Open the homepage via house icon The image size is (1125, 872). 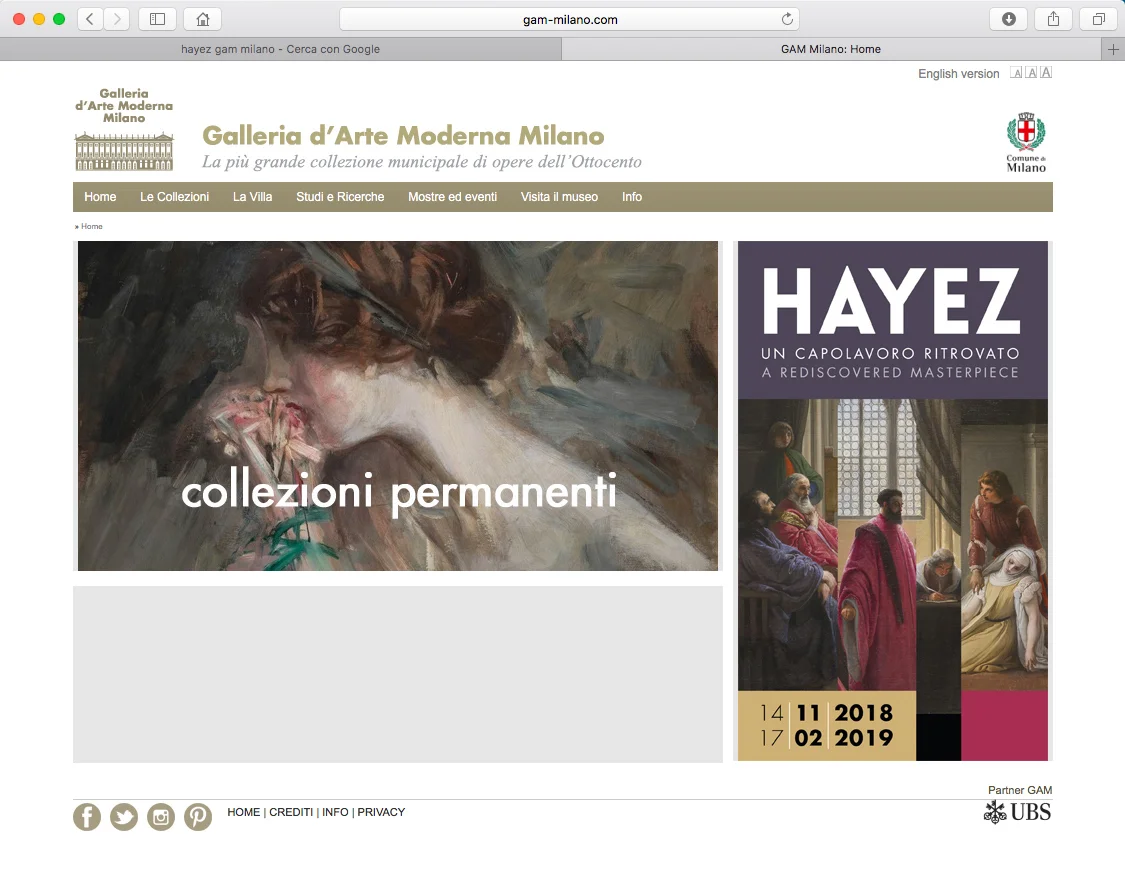coord(202,19)
